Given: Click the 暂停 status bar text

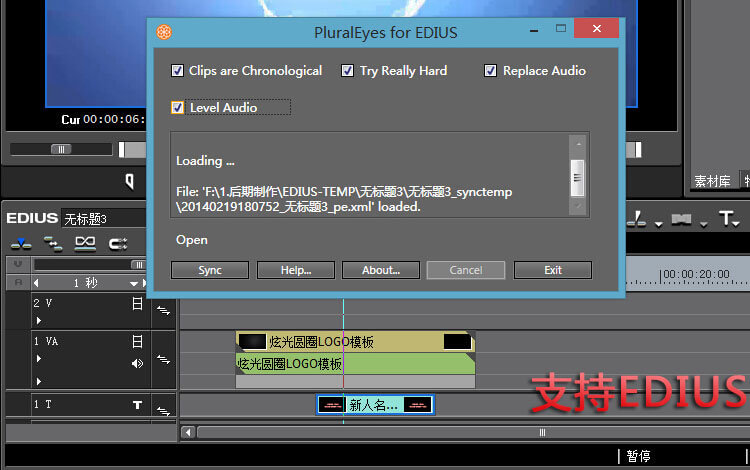Looking at the screenshot, I should 639,456.
